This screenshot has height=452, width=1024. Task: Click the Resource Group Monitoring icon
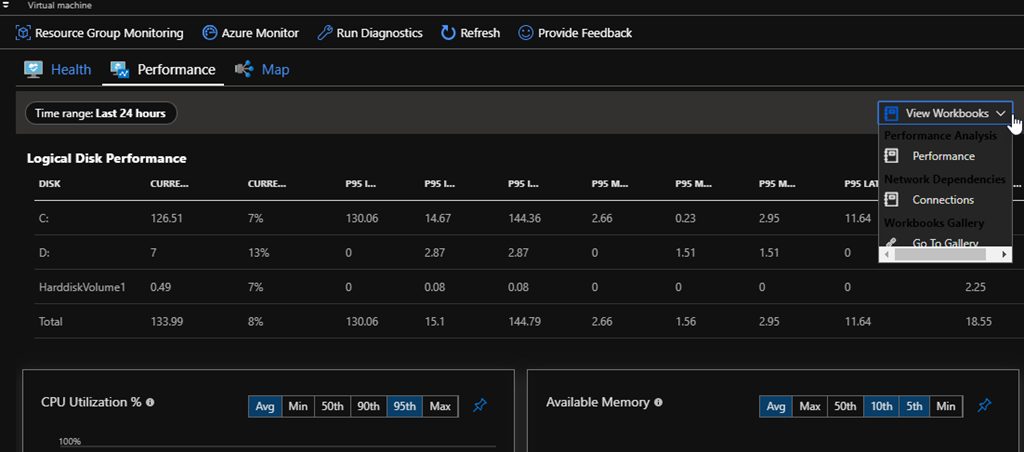(23, 33)
